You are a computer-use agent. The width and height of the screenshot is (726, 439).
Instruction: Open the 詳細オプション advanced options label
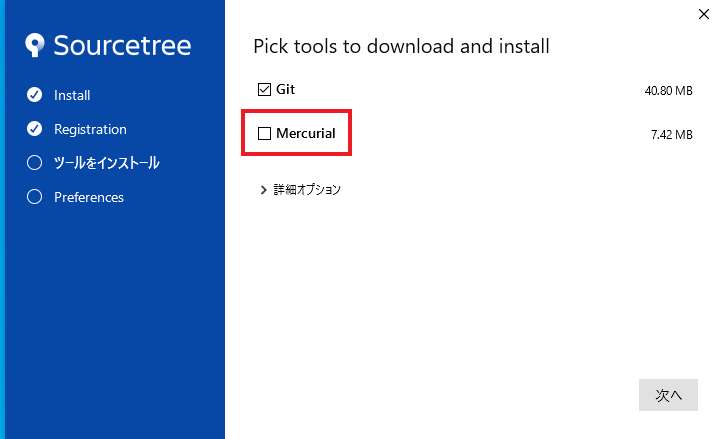click(x=307, y=190)
